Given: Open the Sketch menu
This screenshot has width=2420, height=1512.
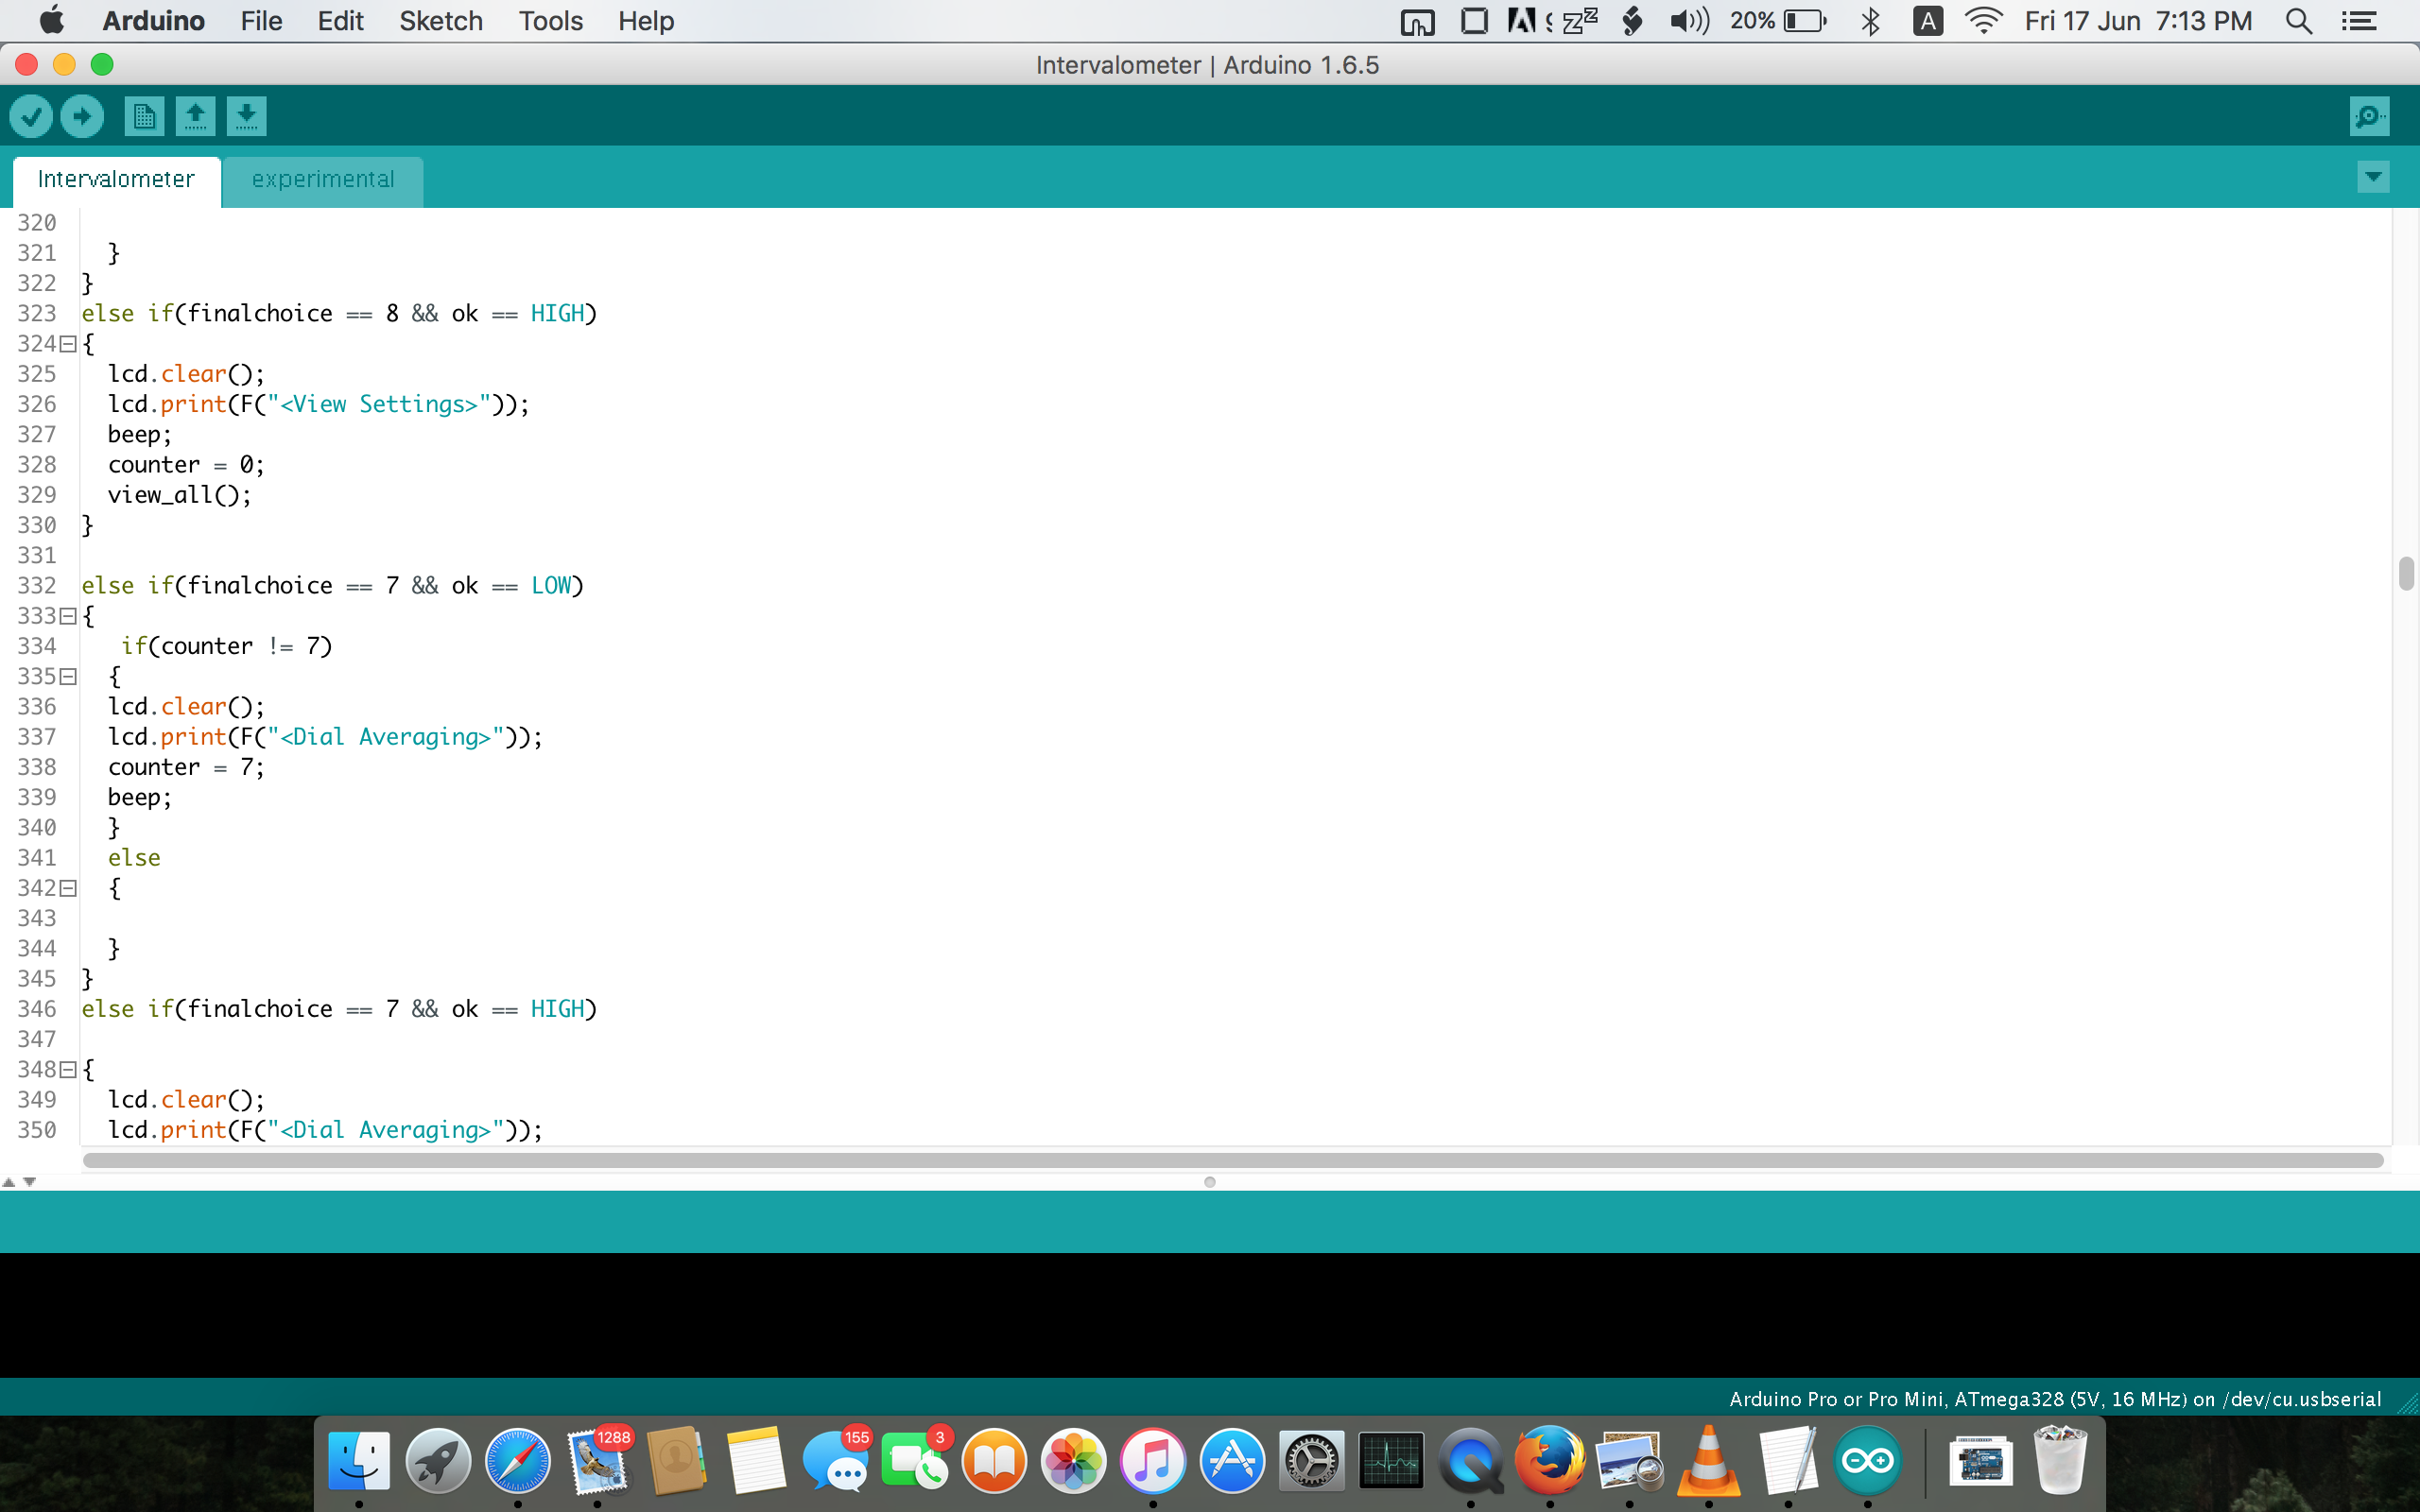Looking at the screenshot, I should [x=440, y=21].
